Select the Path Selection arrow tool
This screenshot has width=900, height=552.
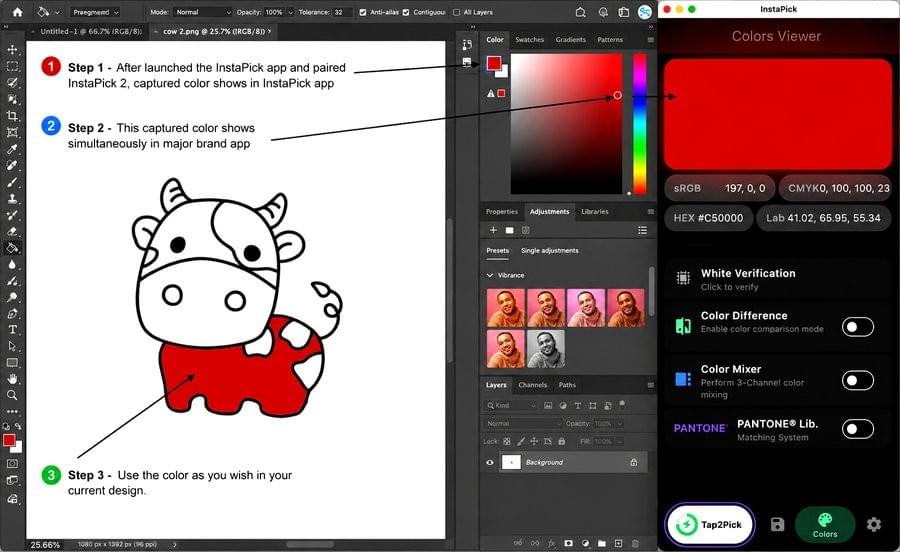coord(12,347)
